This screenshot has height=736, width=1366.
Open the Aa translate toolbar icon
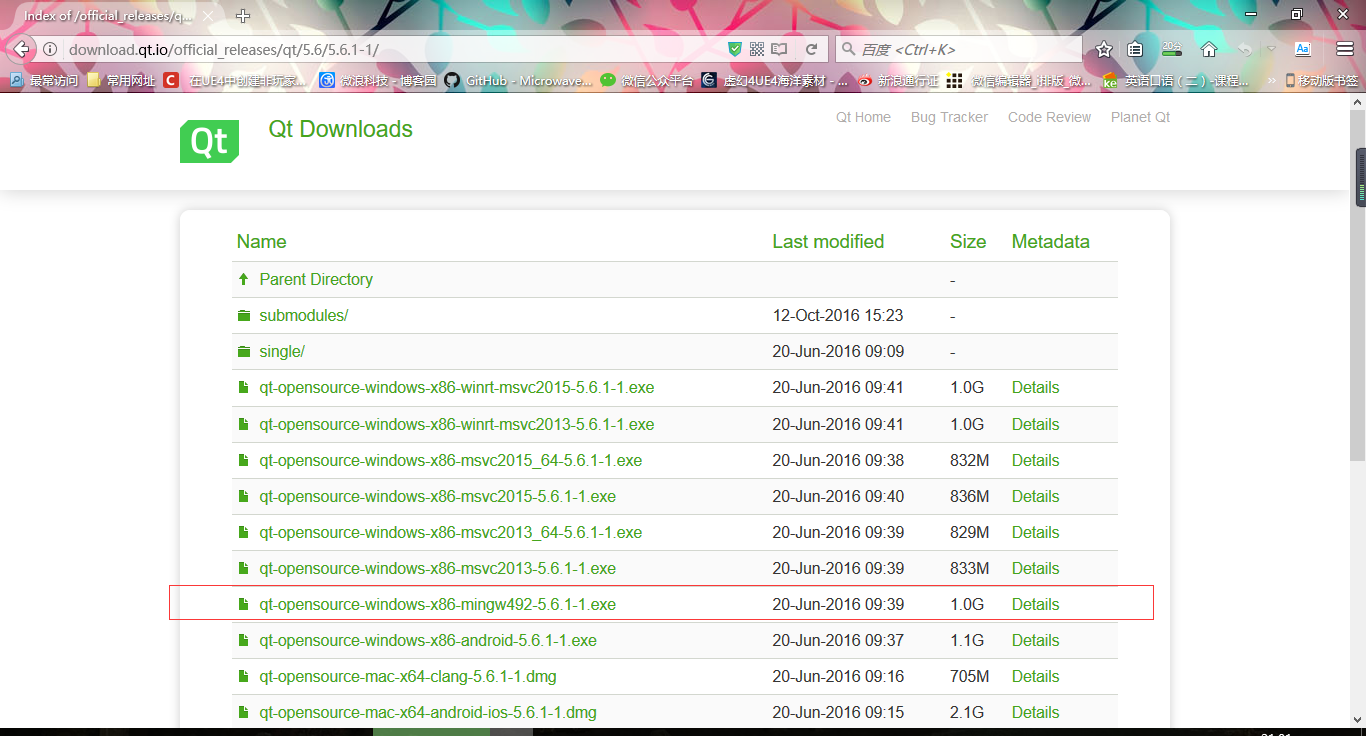(1303, 49)
